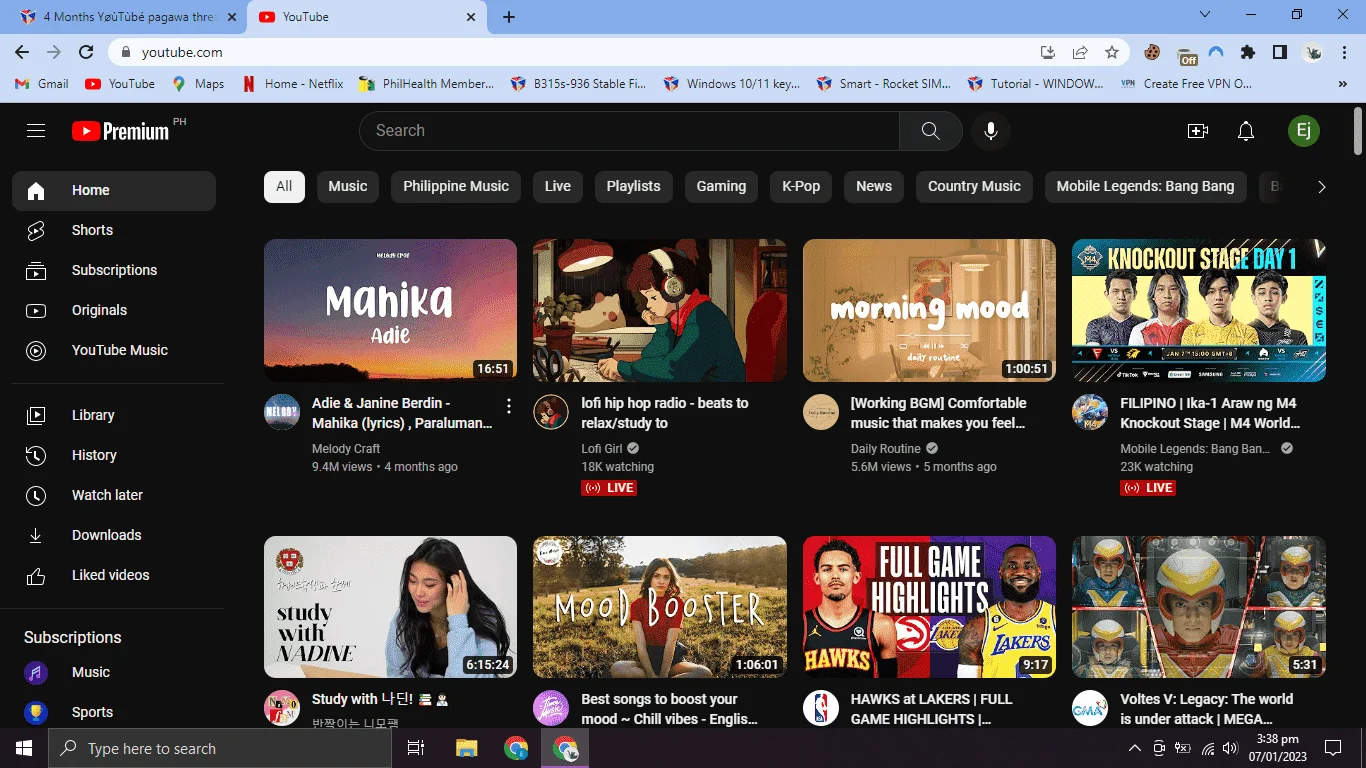Image resolution: width=1366 pixels, height=768 pixels.
Task: Bookmark this page with star icon
Action: (x=1111, y=52)
